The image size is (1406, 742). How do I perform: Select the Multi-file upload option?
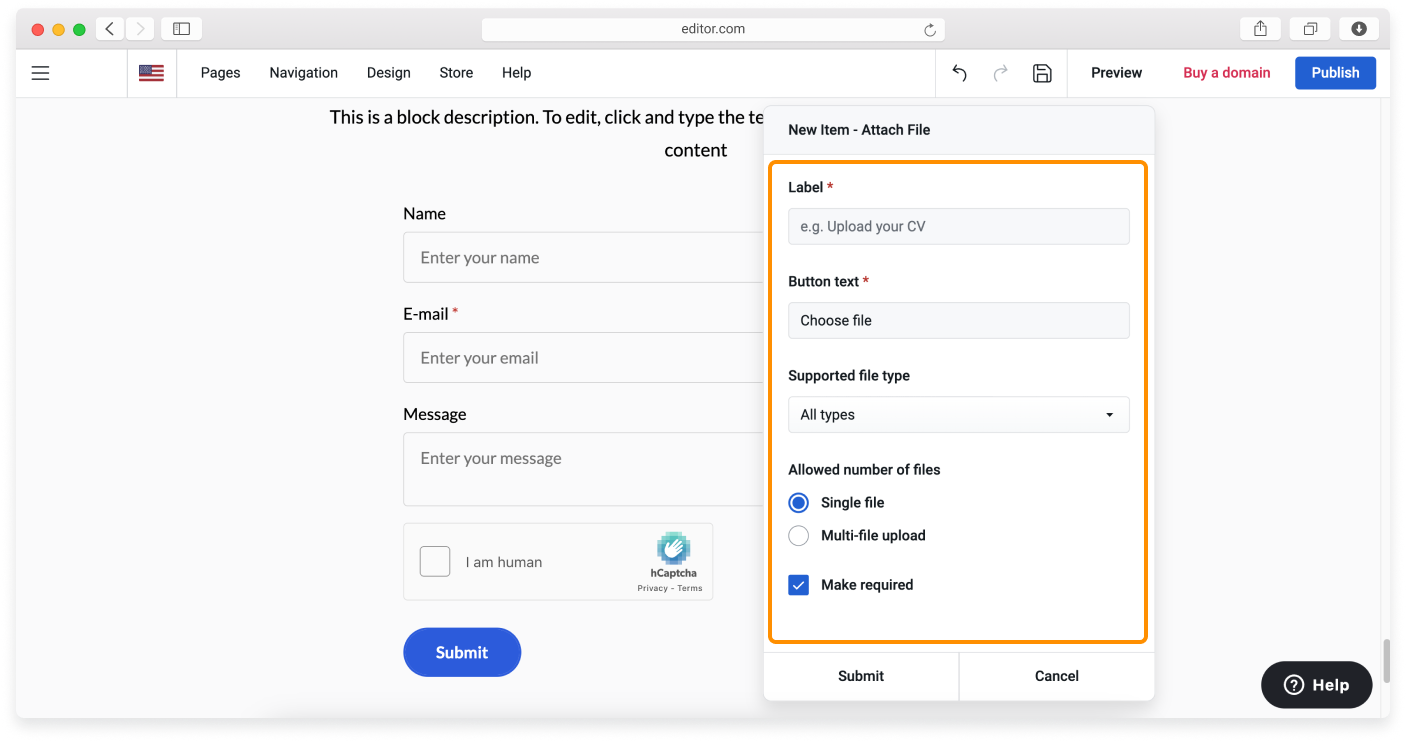[798, 536]
